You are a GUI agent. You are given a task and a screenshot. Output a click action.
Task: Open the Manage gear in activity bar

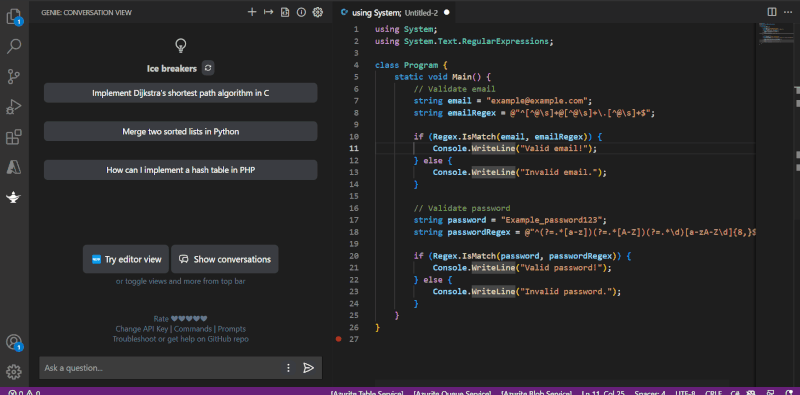coord(14,372)
